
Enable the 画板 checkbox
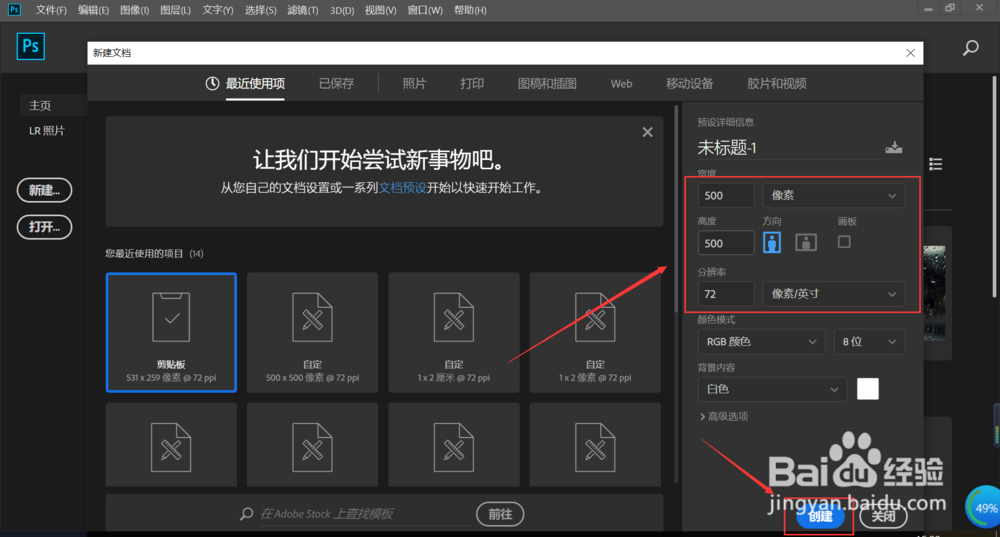click(844, 242)
